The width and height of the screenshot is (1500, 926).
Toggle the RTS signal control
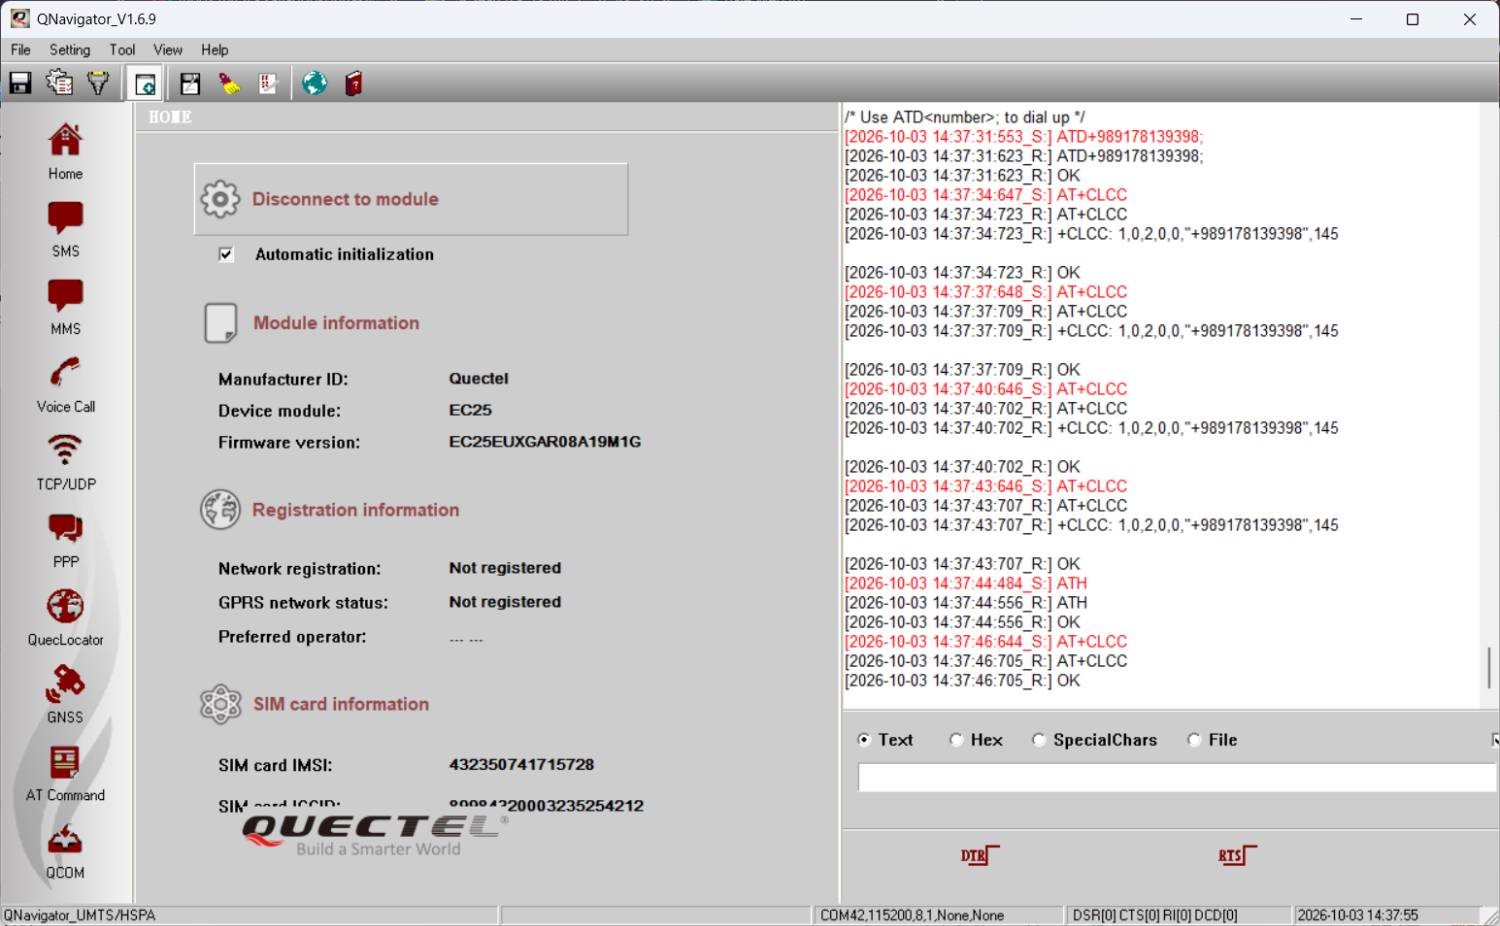[1237, 855]
